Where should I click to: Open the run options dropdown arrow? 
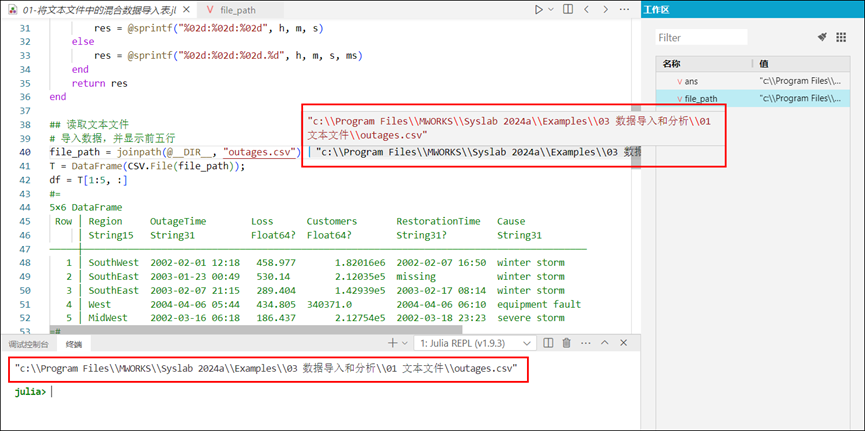(551, 9)
